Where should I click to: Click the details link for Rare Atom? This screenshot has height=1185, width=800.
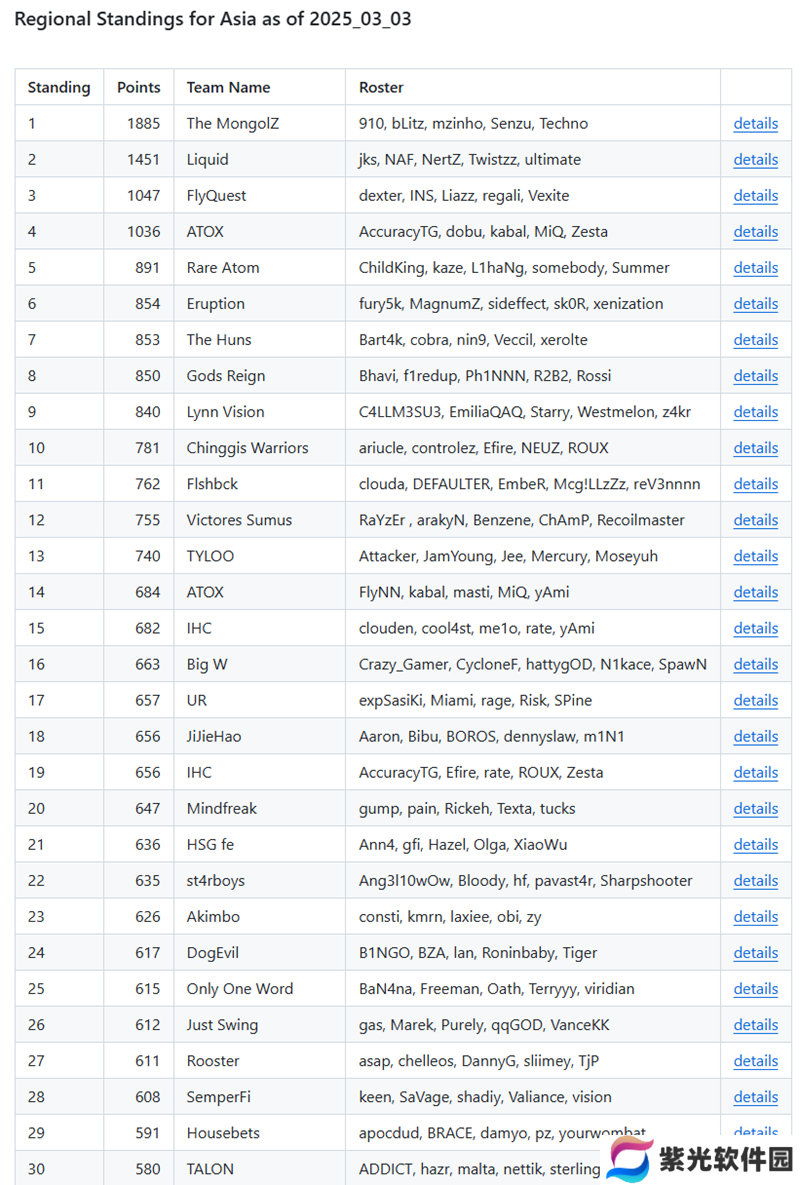point(755,268)
